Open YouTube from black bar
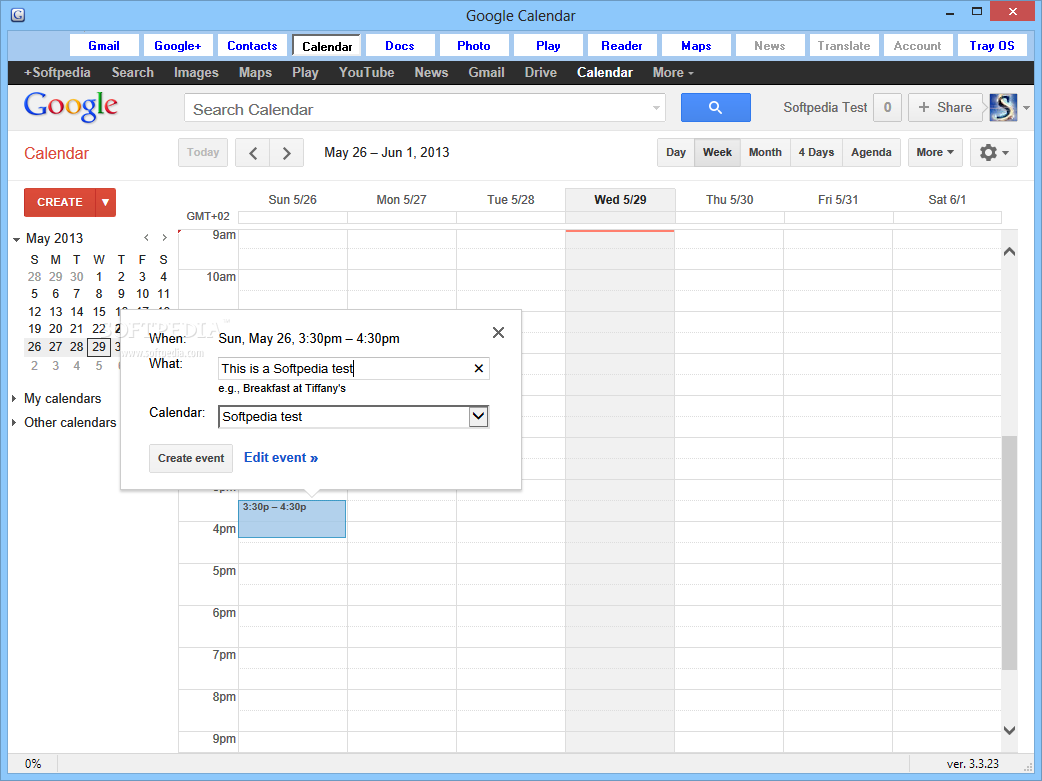Screen dimensions: 1042x781 pyautogui.click(x=367, y=72)
